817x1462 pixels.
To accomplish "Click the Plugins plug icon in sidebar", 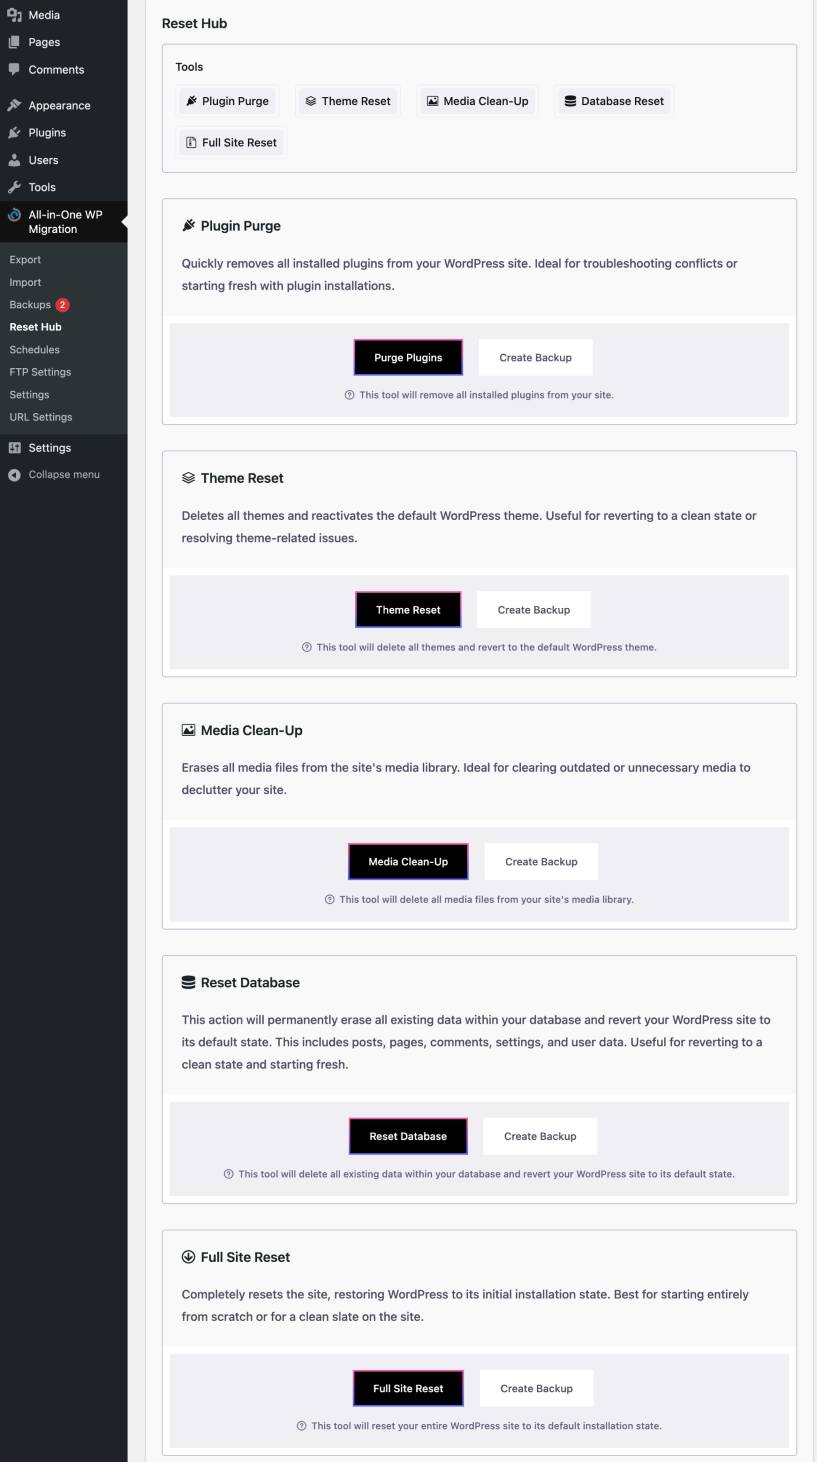I will coord(14,132).
